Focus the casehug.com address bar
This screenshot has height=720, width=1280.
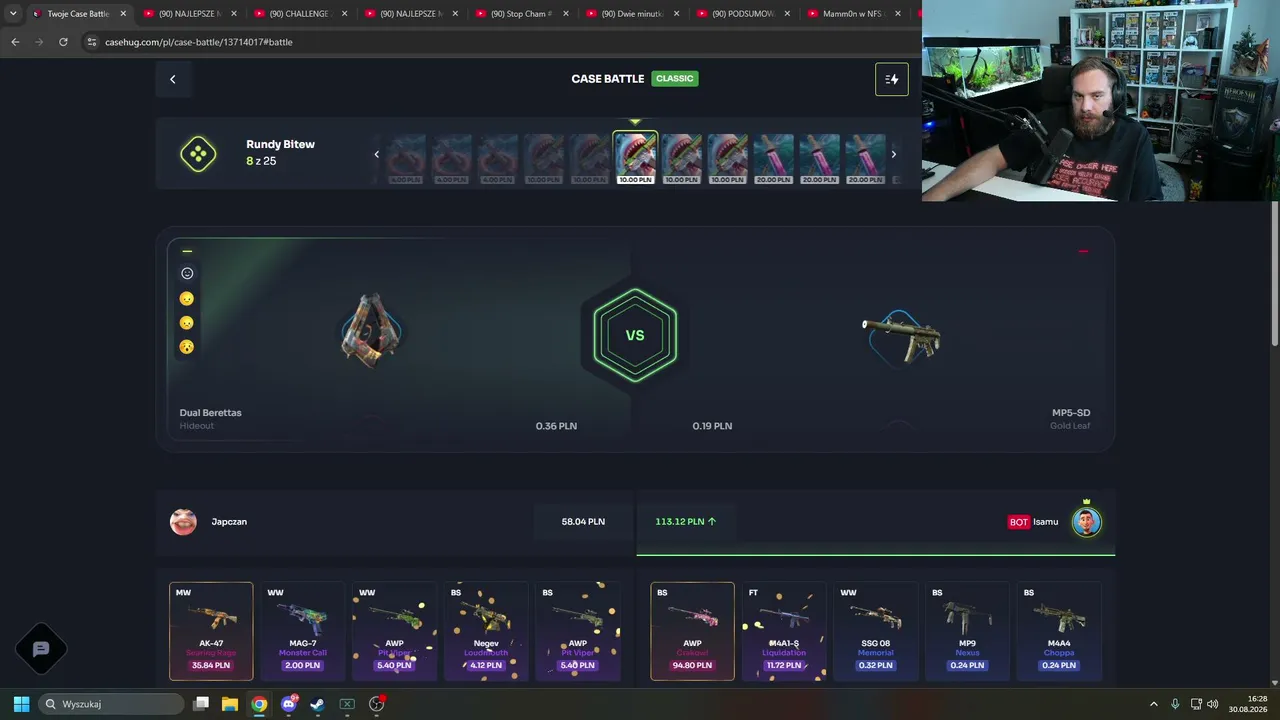[500, 42]
